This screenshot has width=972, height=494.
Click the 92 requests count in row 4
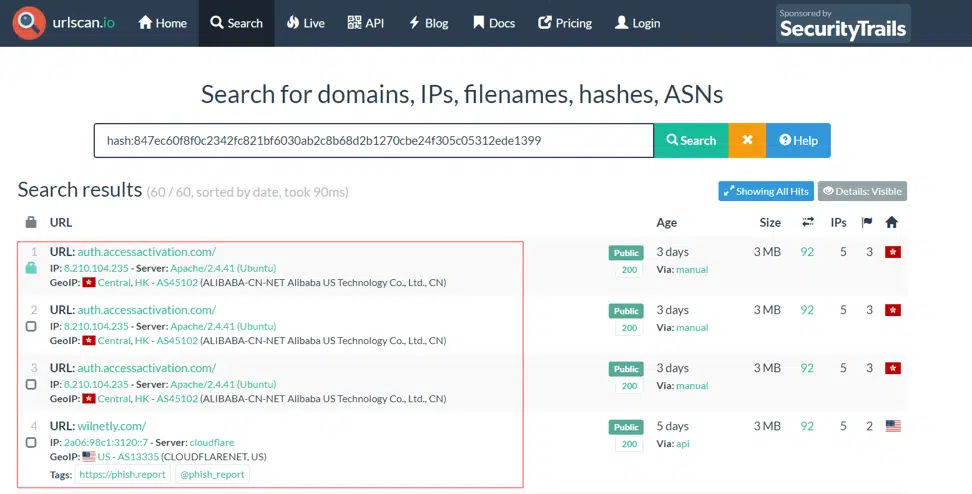807,426
